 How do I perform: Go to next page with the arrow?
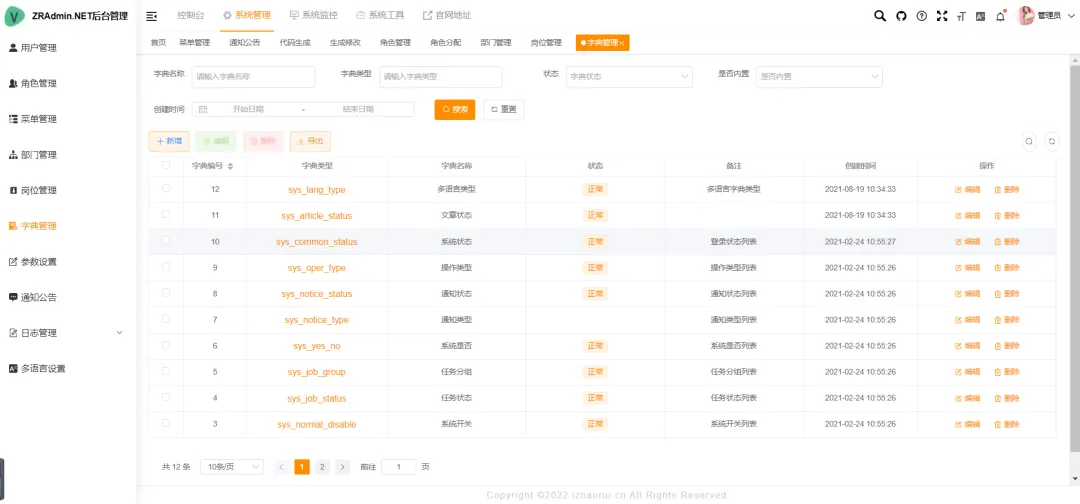342,467
